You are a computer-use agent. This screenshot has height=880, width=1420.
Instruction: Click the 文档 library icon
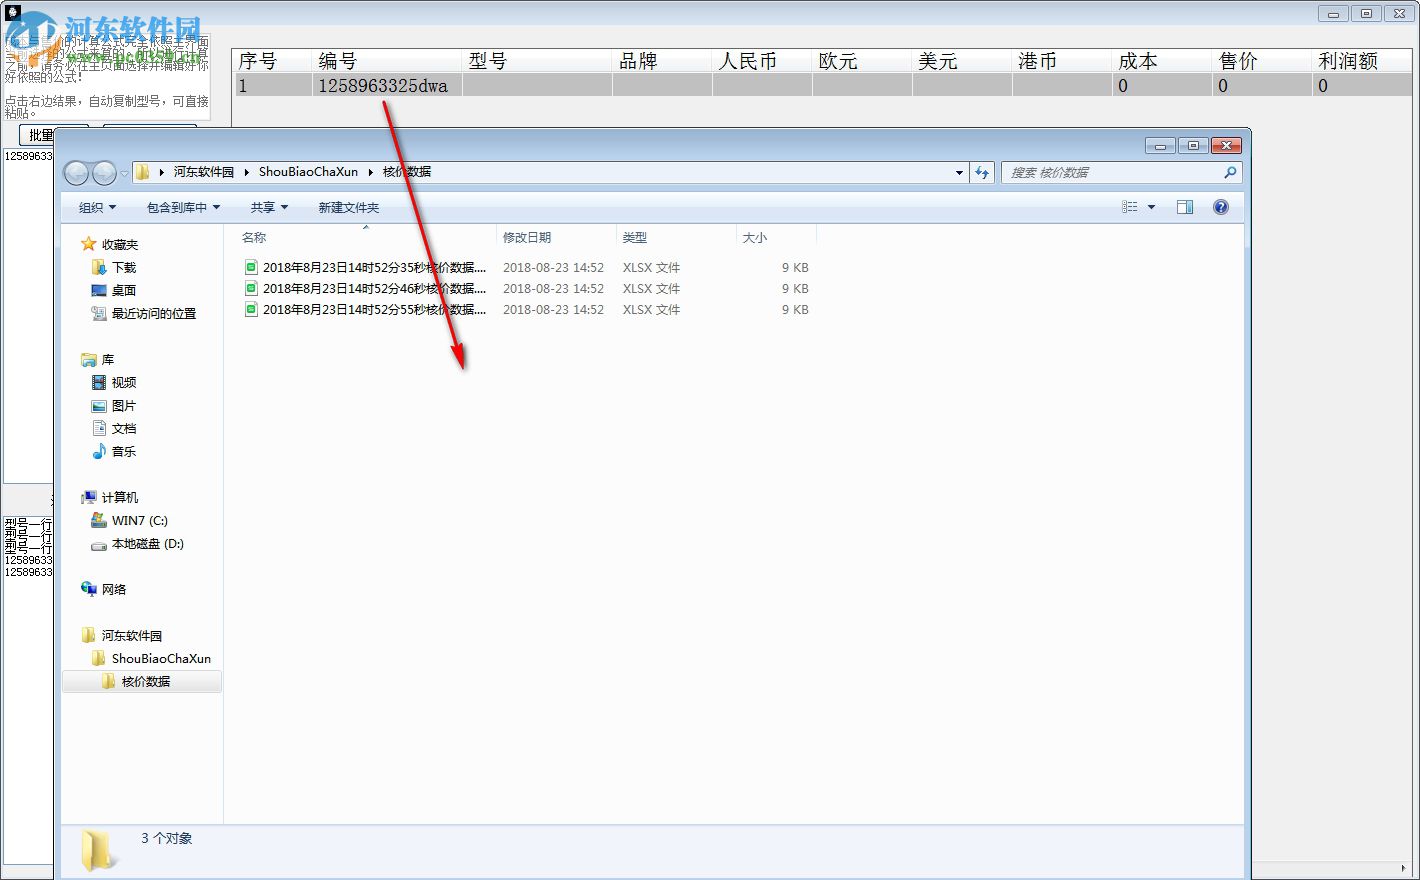(99, 428)
